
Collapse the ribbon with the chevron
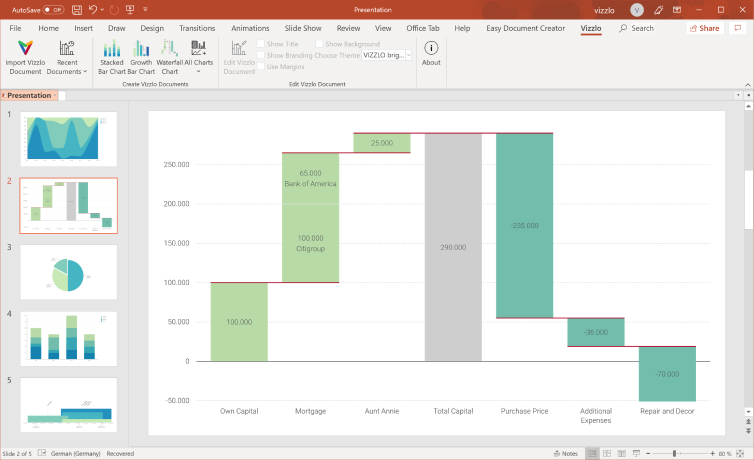tap(748, 85)
